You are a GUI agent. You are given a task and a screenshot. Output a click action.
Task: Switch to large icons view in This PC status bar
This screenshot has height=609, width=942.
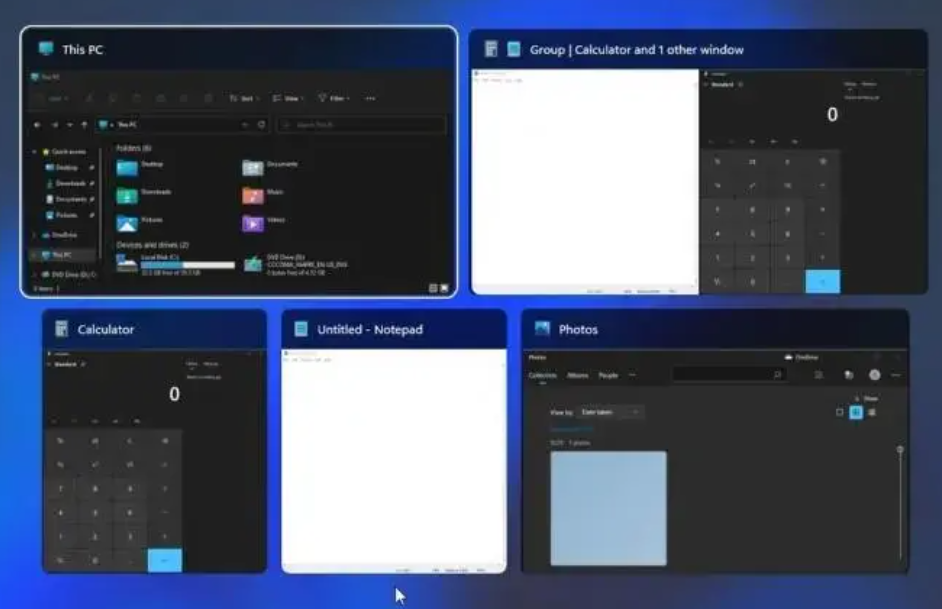pos(444,288)
